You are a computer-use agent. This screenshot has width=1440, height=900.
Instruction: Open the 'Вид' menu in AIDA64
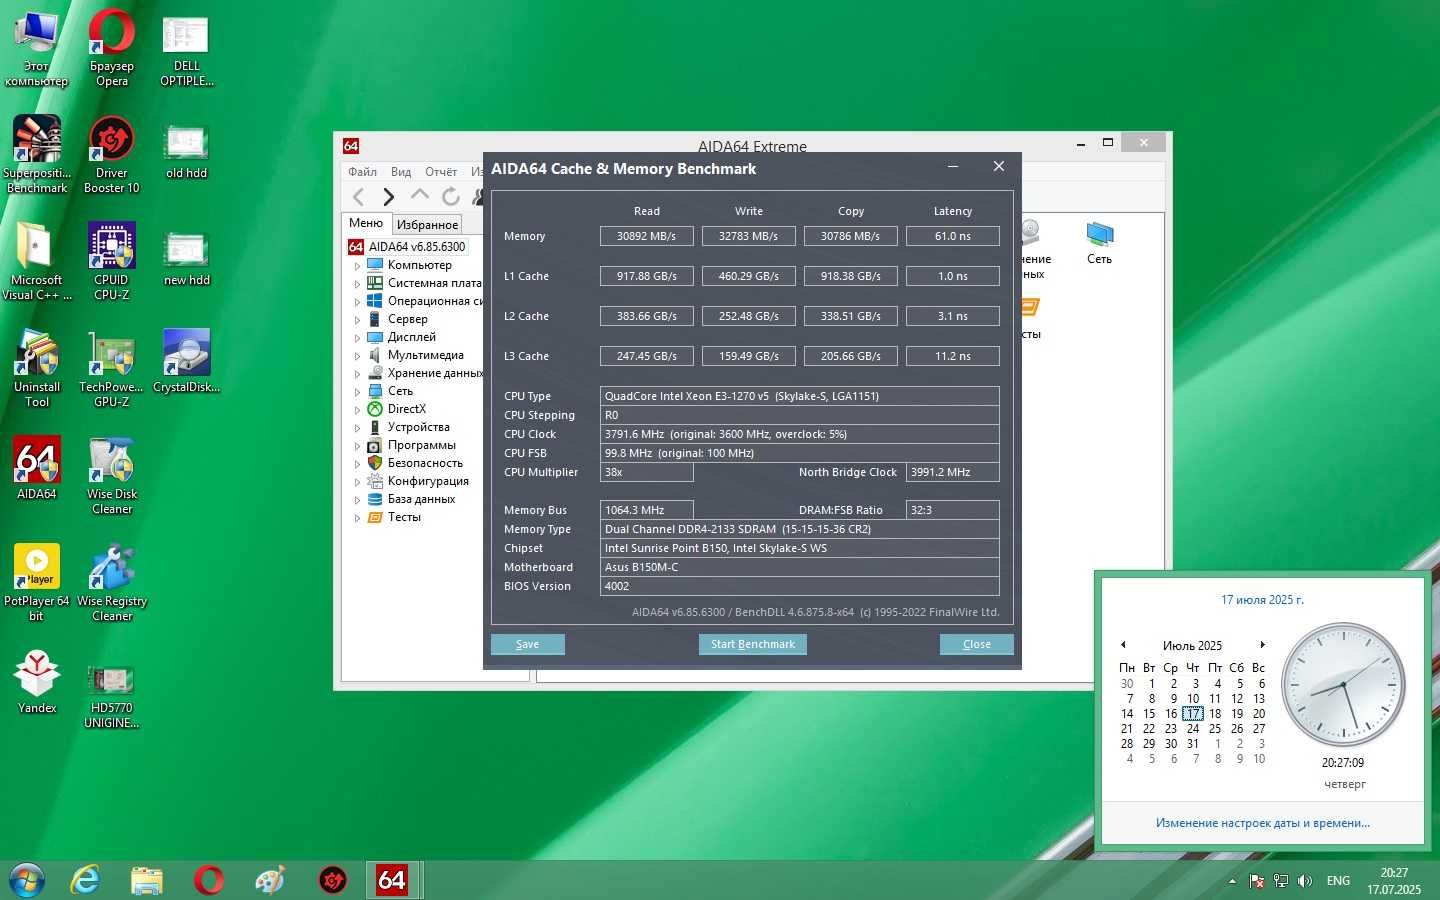pos(401,172)
